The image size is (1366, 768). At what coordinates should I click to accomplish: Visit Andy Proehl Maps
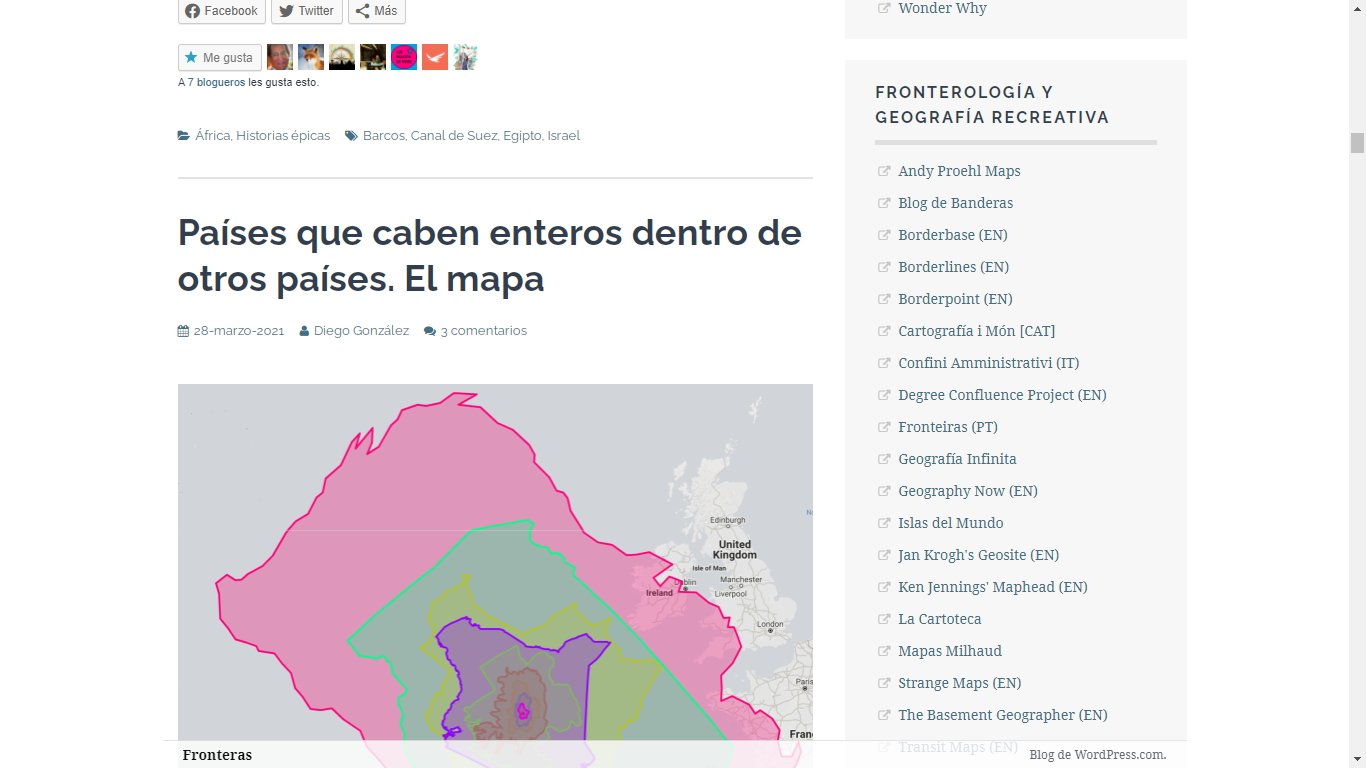(959, 171)
